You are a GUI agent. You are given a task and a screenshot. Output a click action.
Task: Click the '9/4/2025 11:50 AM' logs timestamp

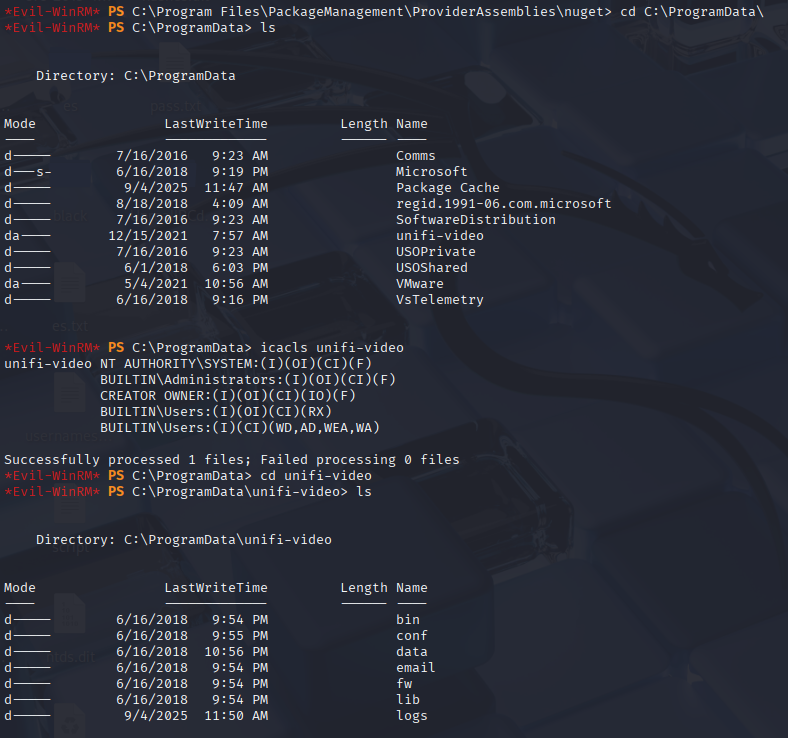(x=196, y=716)
